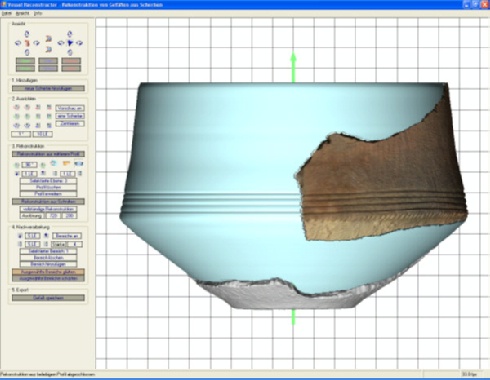This screenshot has width=490, height=380.
Task: Click the third green-row icon in Ausrichten
Action: (x=38, y=116)
